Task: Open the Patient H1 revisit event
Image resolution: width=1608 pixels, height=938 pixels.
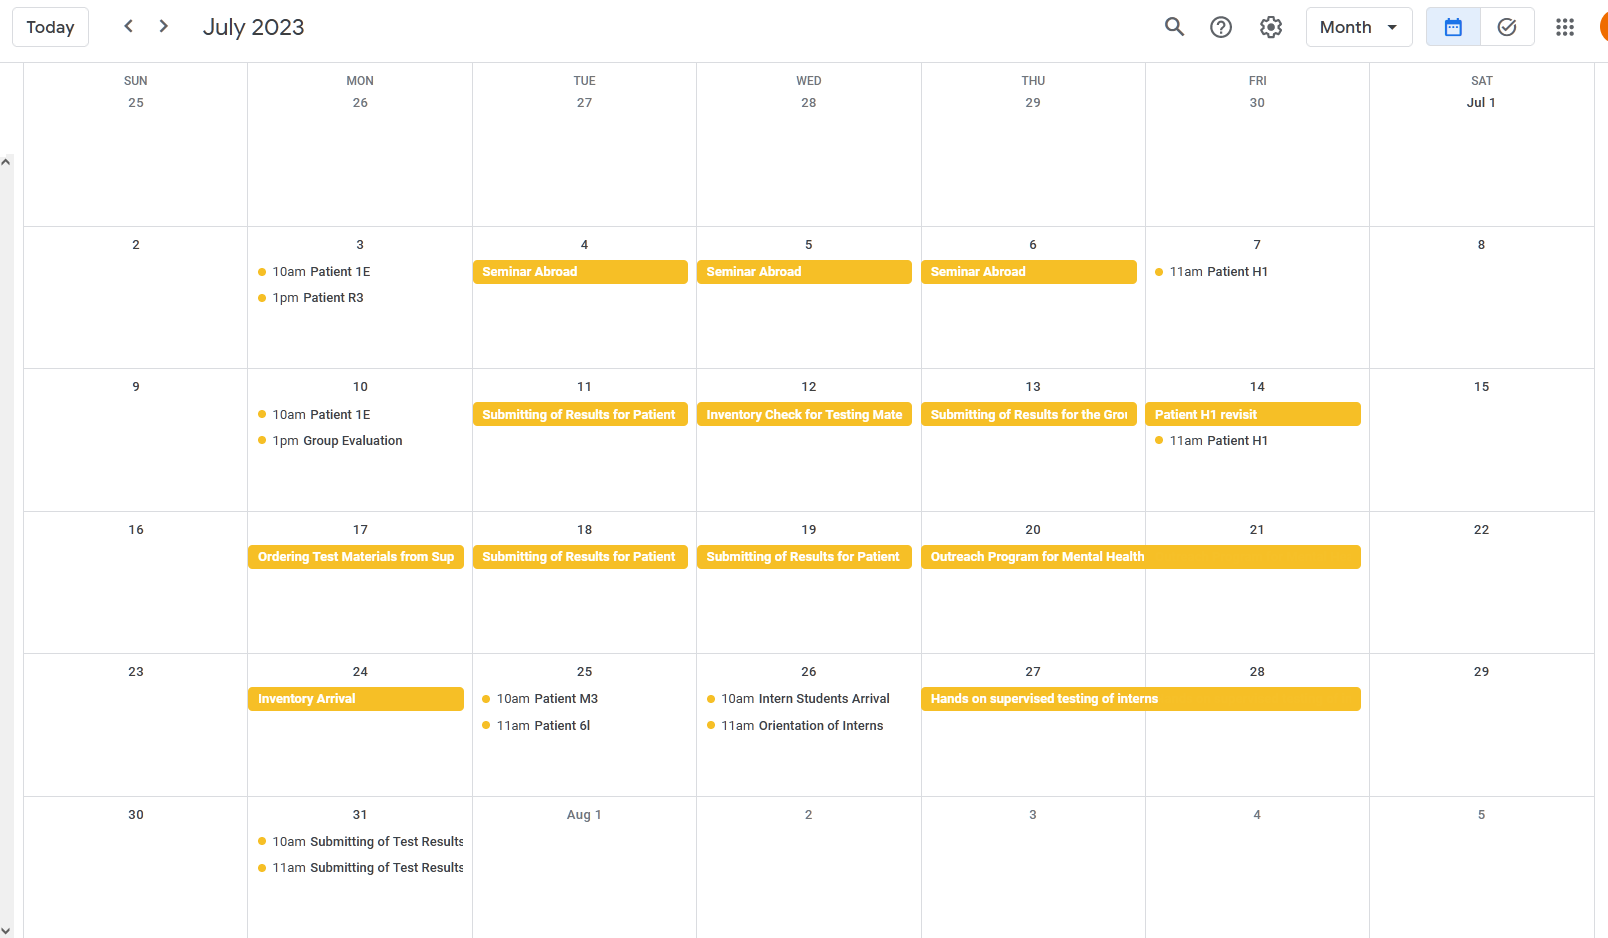Action: [x=1252, y=414]
